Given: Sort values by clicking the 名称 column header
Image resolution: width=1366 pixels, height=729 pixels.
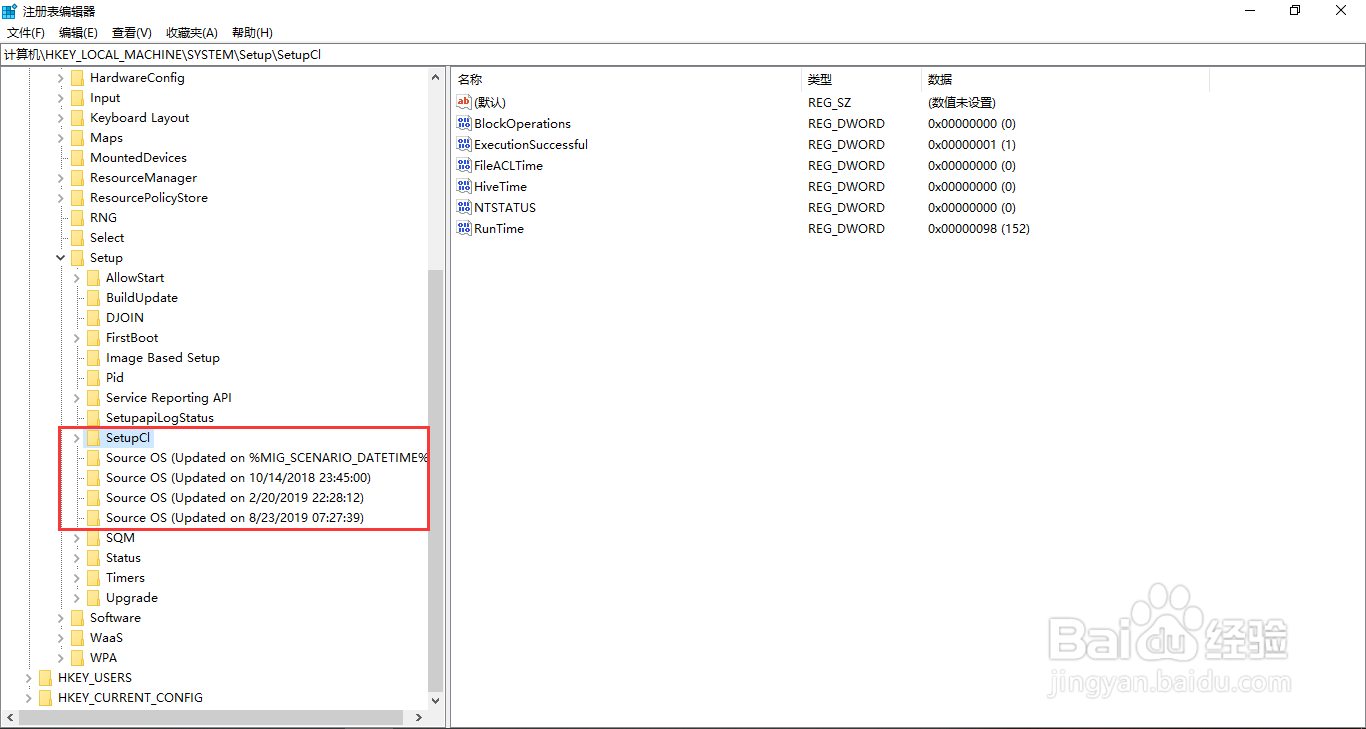Looking at the screenshot, I should (x=466, y=79).
